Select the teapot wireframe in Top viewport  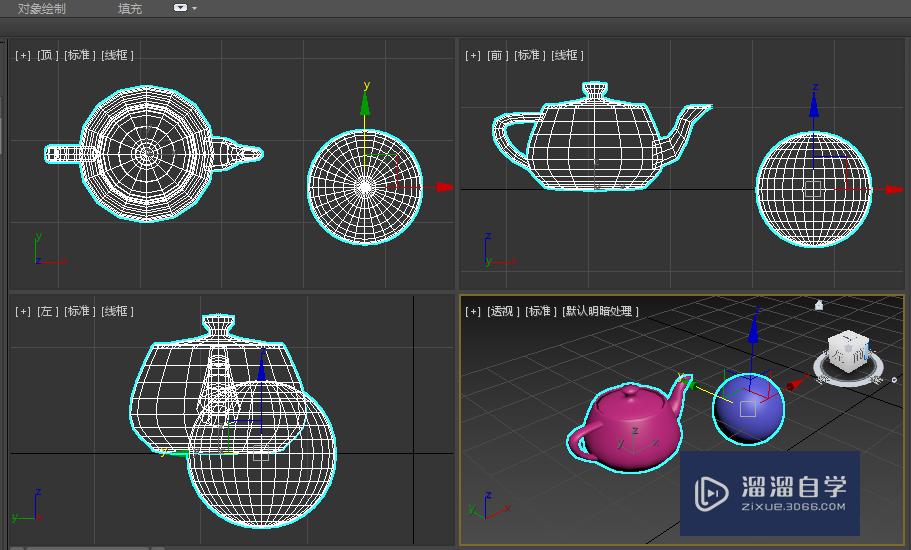coord(148,154)
